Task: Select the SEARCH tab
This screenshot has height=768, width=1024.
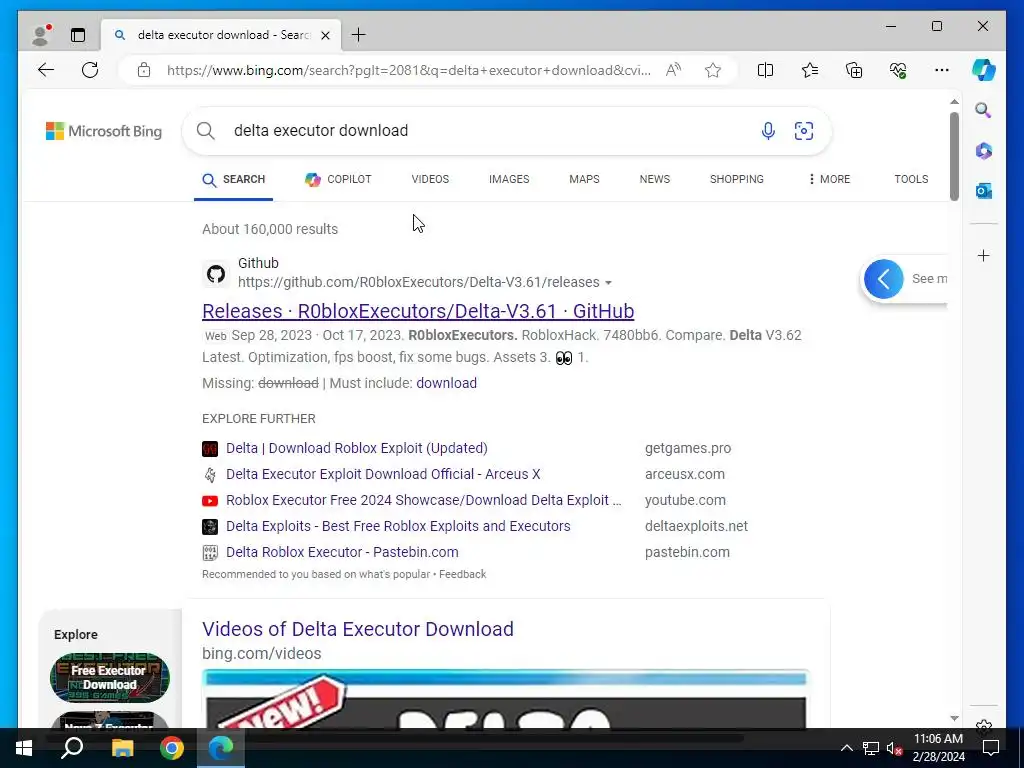Action: tap(233, 180)
